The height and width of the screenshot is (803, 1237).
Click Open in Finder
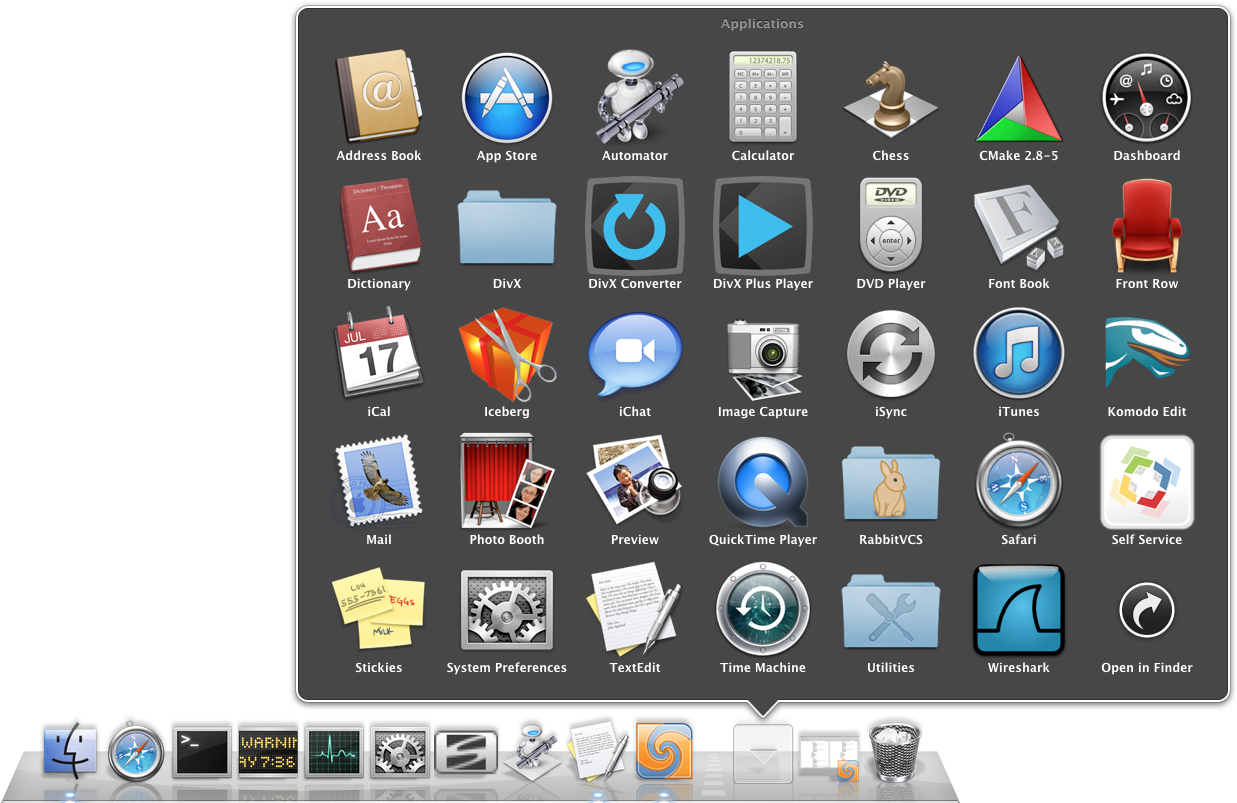pyautogui.click(x=1147, y=611)
